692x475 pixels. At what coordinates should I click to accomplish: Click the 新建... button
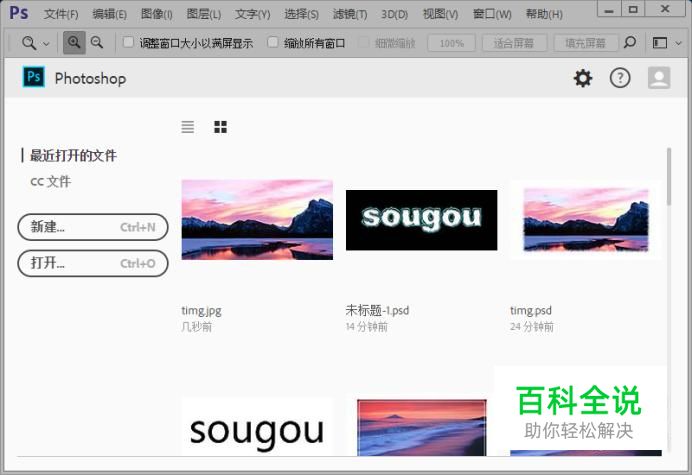[x=93, y=227]
